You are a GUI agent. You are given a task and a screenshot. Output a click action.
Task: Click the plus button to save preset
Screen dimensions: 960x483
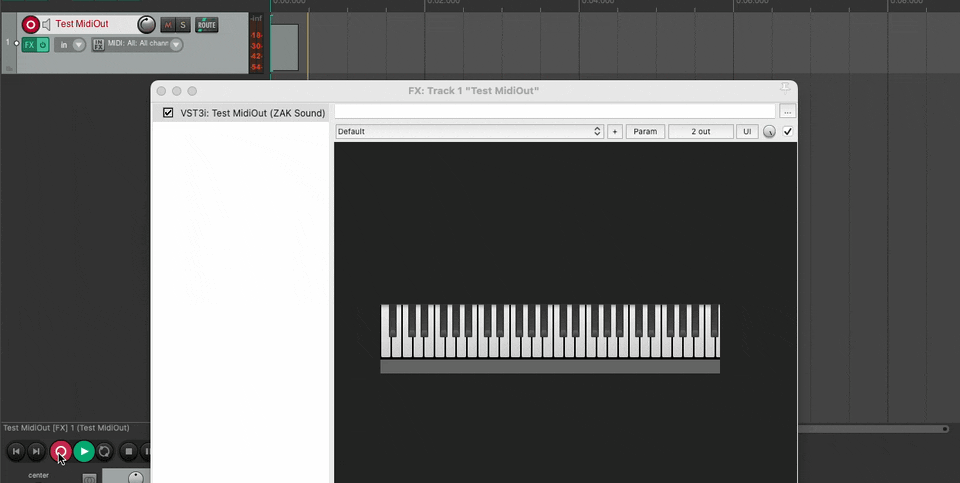click(x=615, y=132)
